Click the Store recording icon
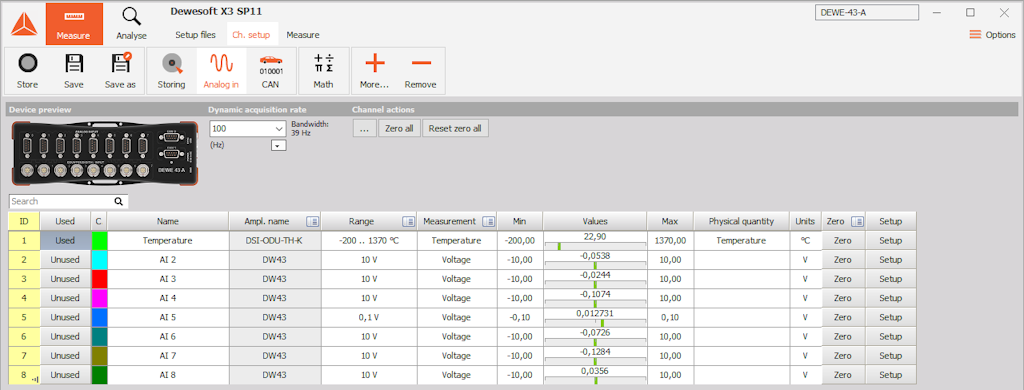This screenshot has height=390, width=1024. coord(27,71)
